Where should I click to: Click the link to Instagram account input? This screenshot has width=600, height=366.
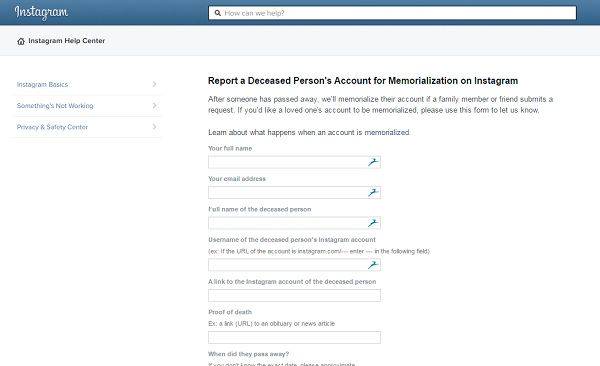click(x=294, y=295)
